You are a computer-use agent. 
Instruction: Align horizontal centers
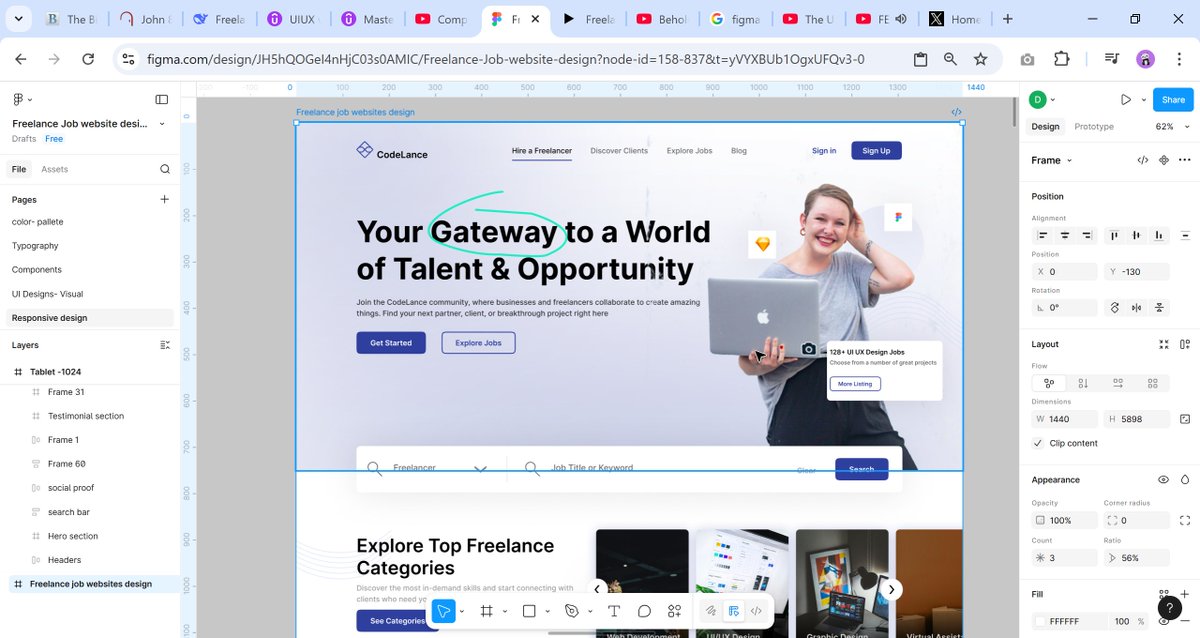point(1065,236)
